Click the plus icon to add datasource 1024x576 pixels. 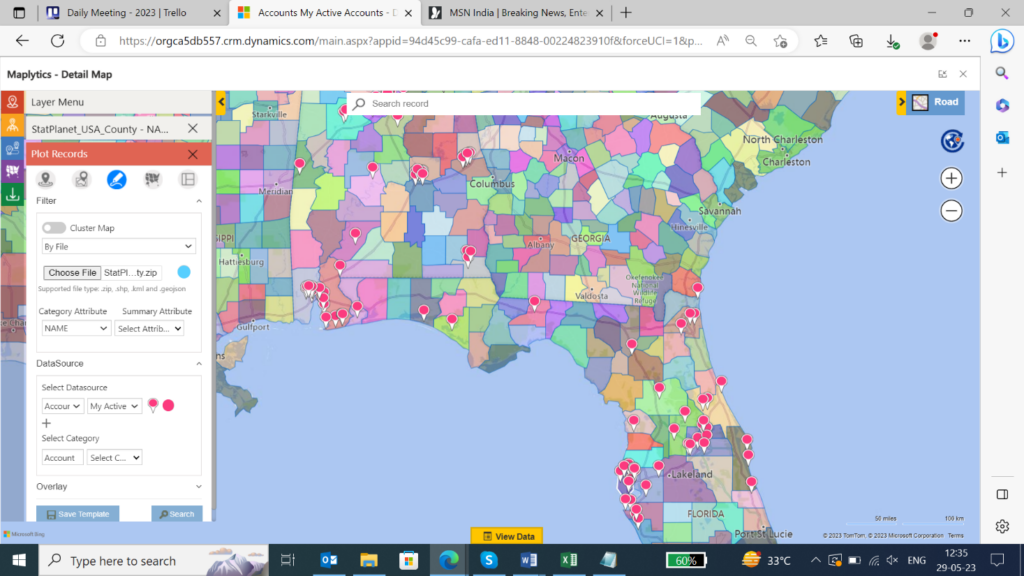point(46,423)
